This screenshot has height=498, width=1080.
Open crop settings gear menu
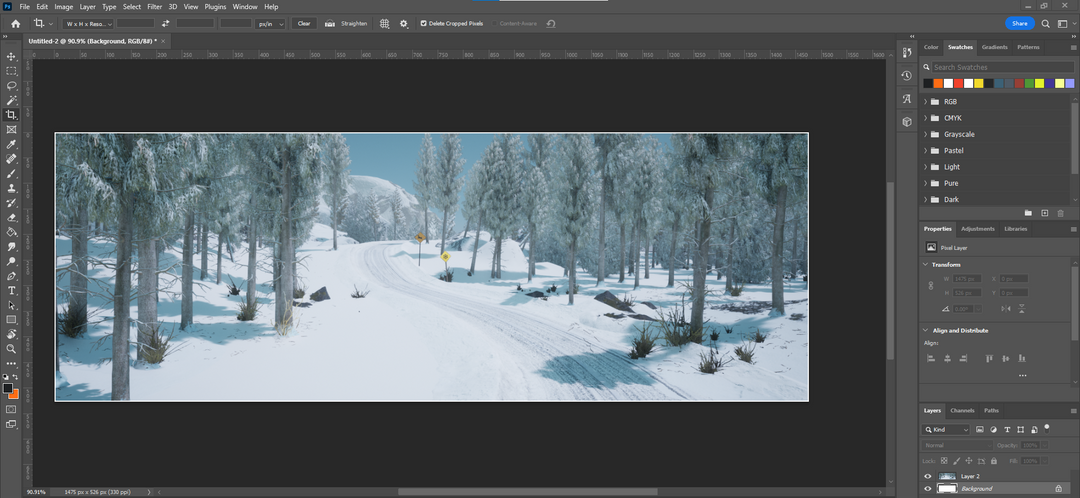pyautogui.click(x=404, y=23)
